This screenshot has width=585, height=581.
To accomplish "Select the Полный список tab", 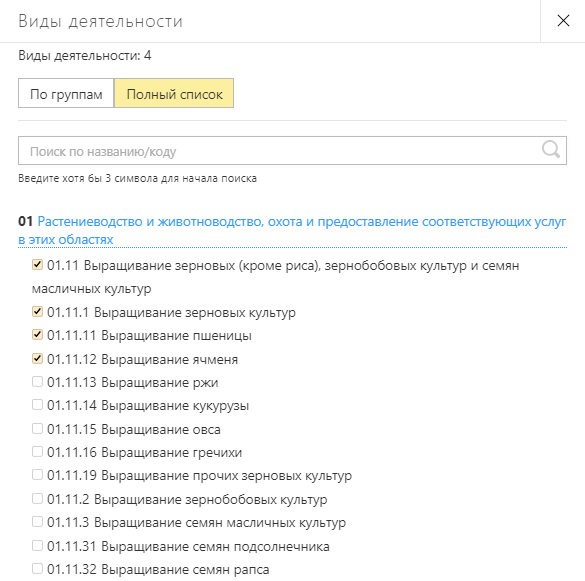I will coord(174,93).
